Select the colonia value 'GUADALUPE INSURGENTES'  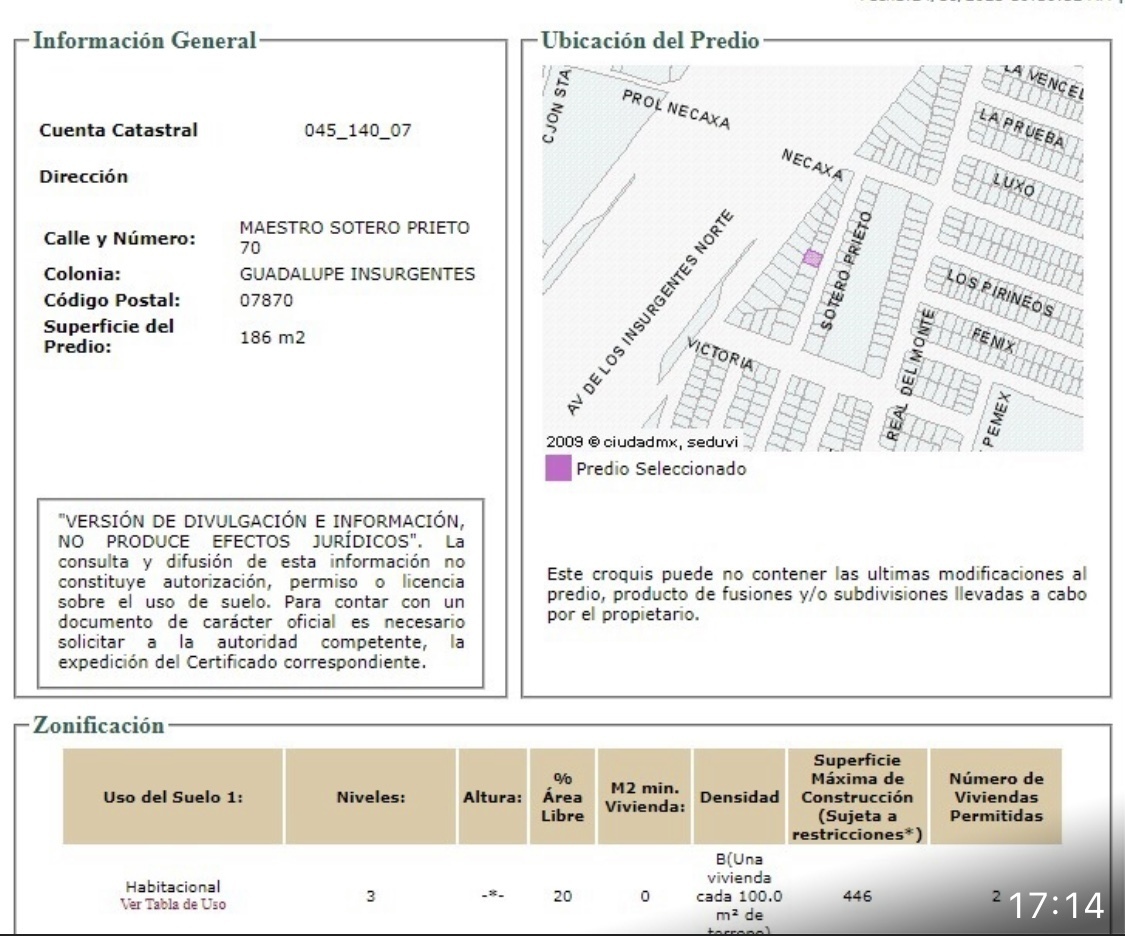point(357,274)
